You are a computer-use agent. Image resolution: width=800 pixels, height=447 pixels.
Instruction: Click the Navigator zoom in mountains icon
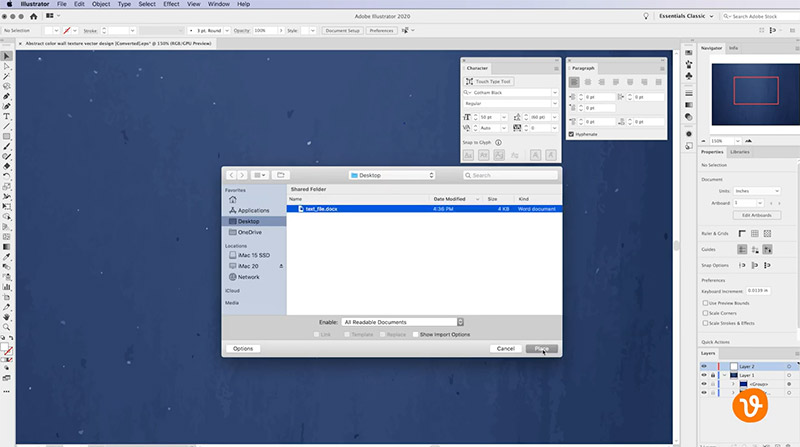tap(748, 141)
